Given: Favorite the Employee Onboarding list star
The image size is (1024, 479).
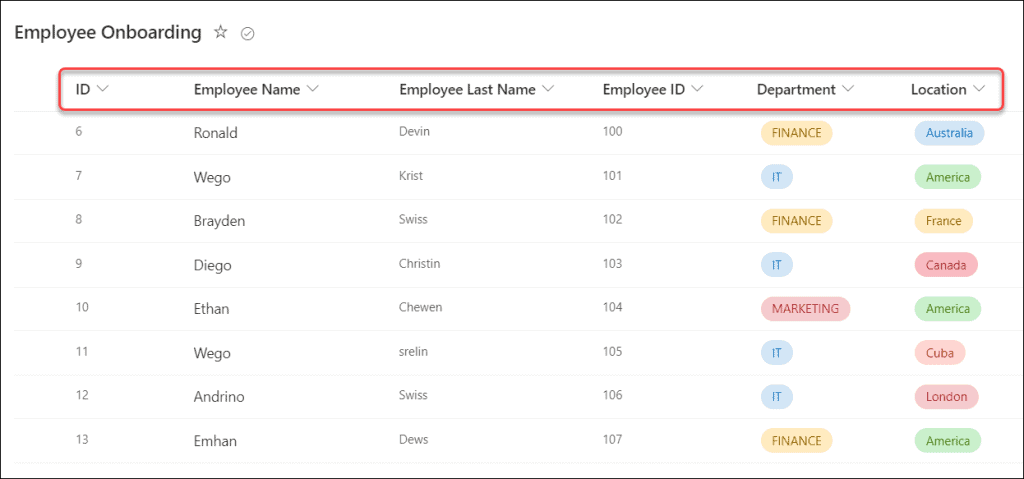Looking at the screenshot, I should (221, 33).
